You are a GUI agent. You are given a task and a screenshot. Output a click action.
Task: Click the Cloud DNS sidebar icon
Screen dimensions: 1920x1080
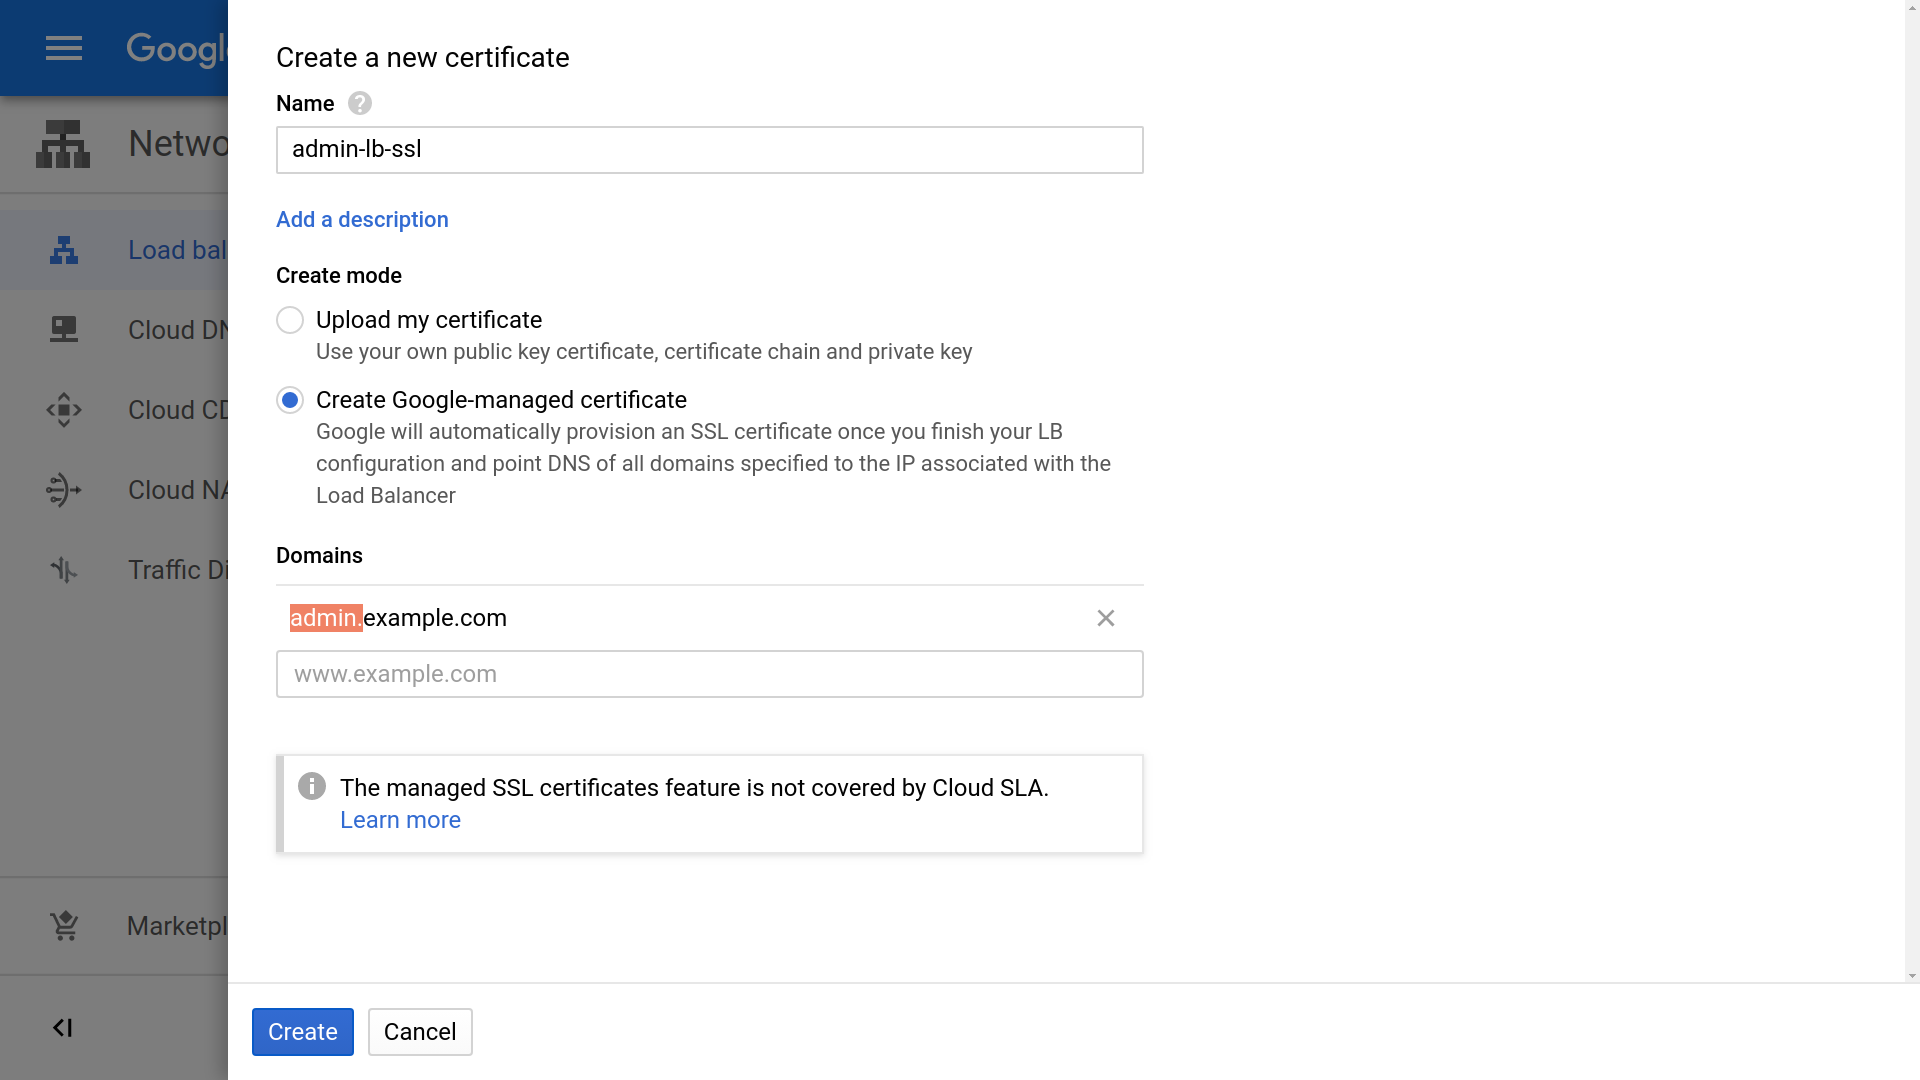[64, 330]
